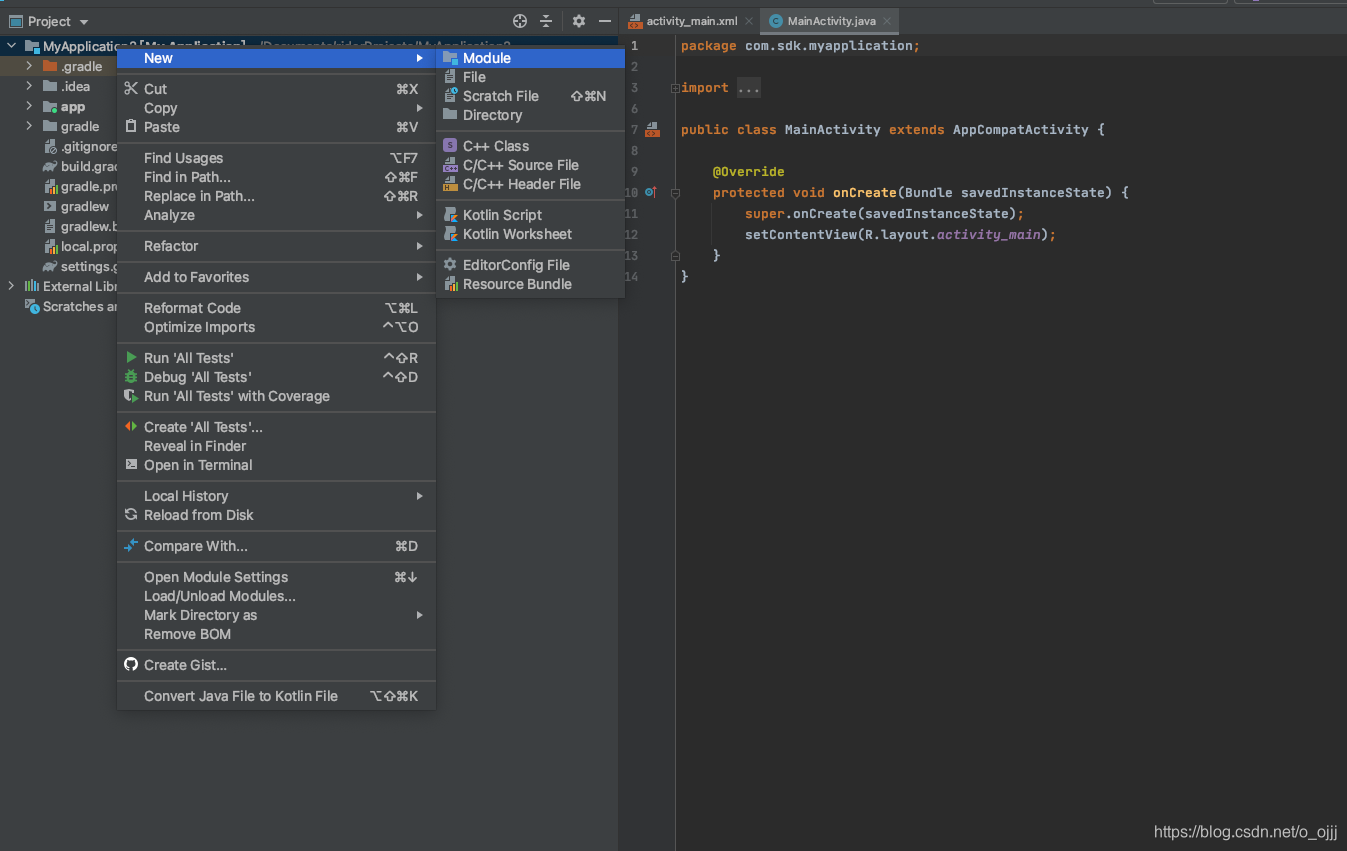The height and width of the screenshot is (851, 1347).
Task: Choose Convert Java File to Kotlin File
Action: (x=276, y=696)
